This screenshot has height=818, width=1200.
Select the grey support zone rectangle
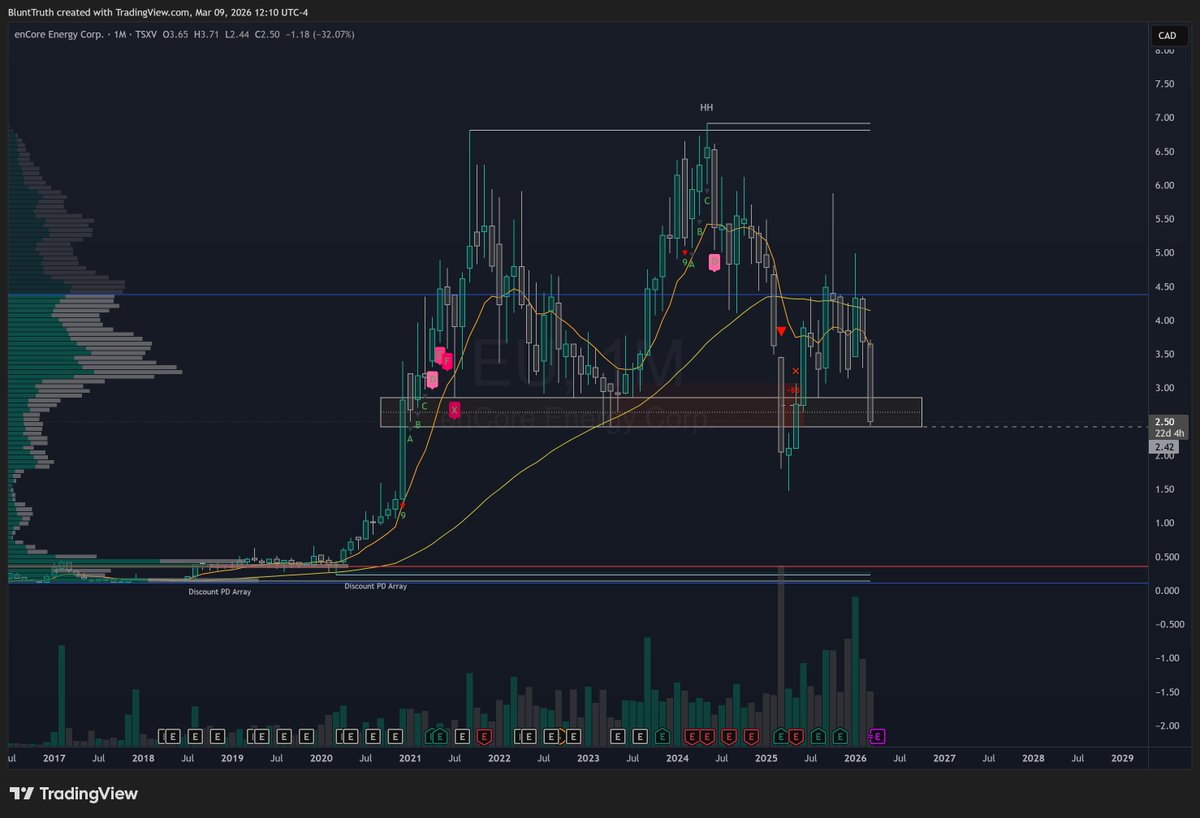coord(651,412)
